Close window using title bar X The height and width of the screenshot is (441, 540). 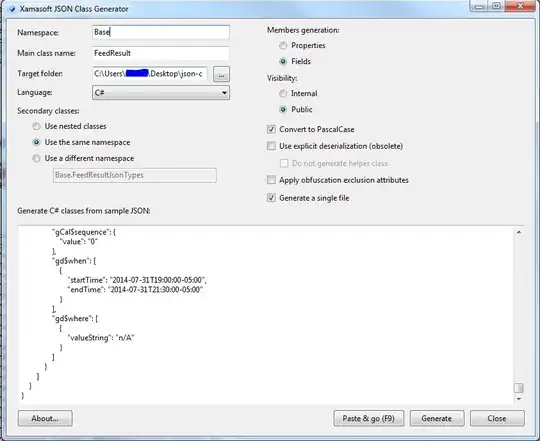click(520, 6)
